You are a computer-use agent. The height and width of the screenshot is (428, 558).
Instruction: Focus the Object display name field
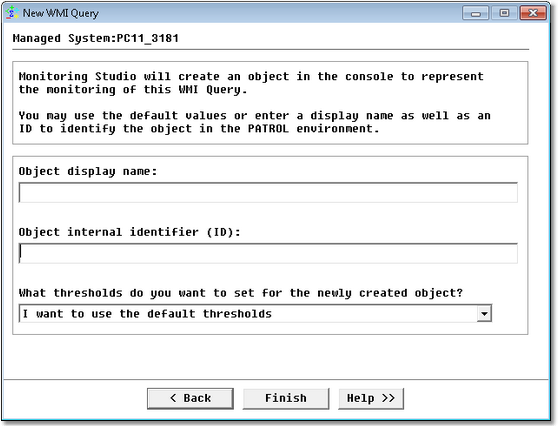tap(268, 192)
